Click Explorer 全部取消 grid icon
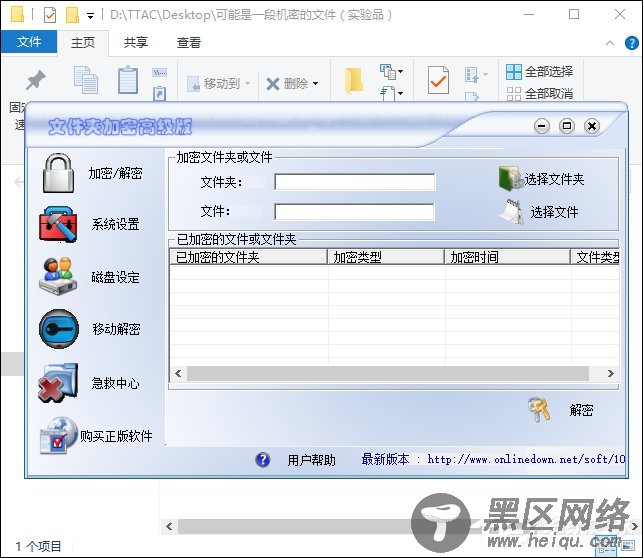 (514, 93)
